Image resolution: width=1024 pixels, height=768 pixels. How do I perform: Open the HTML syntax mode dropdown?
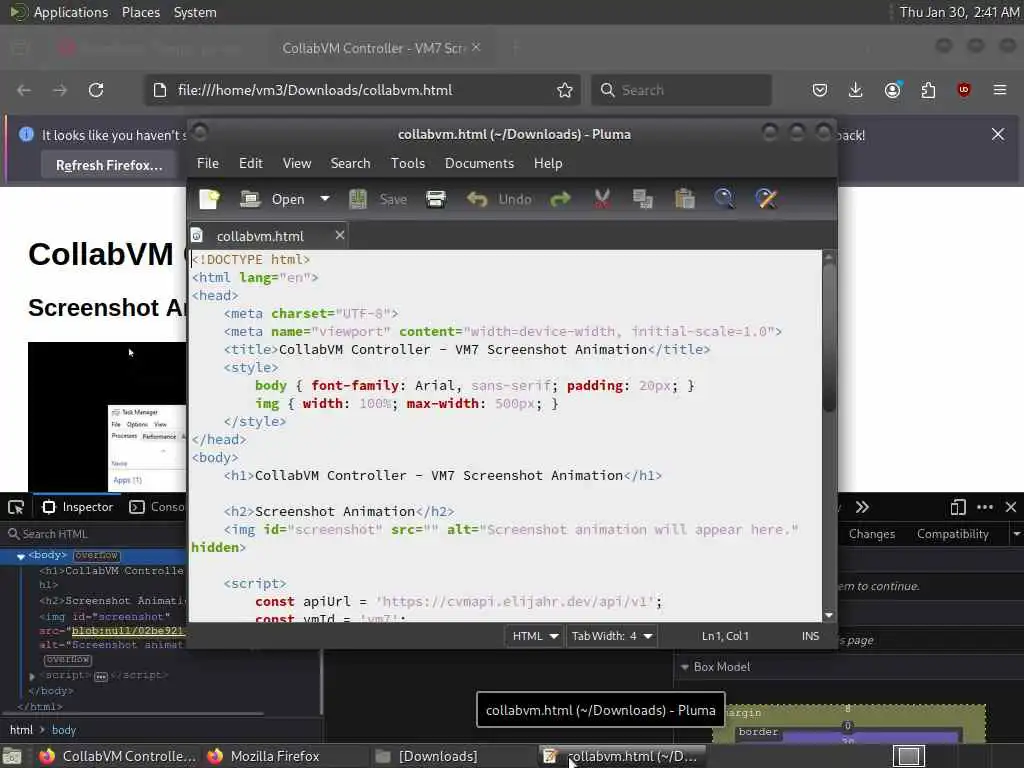(534, 636)
